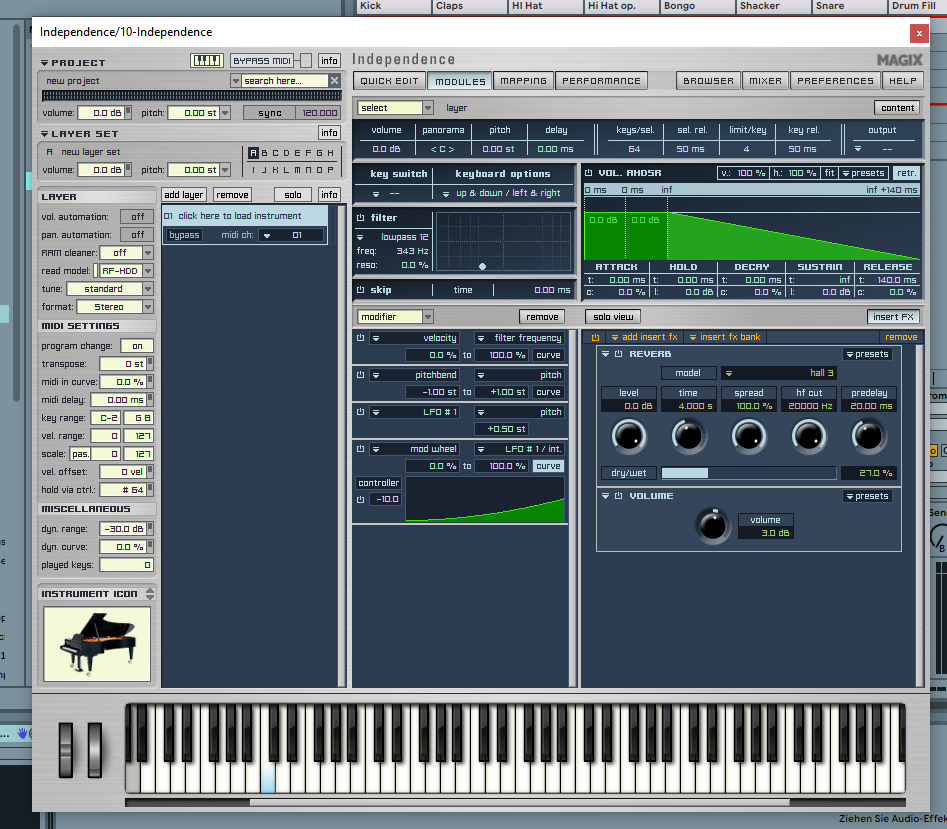Toggle LFO # 1 modifier power icon
The image size is (947, 829).
[x=361, y=412]
